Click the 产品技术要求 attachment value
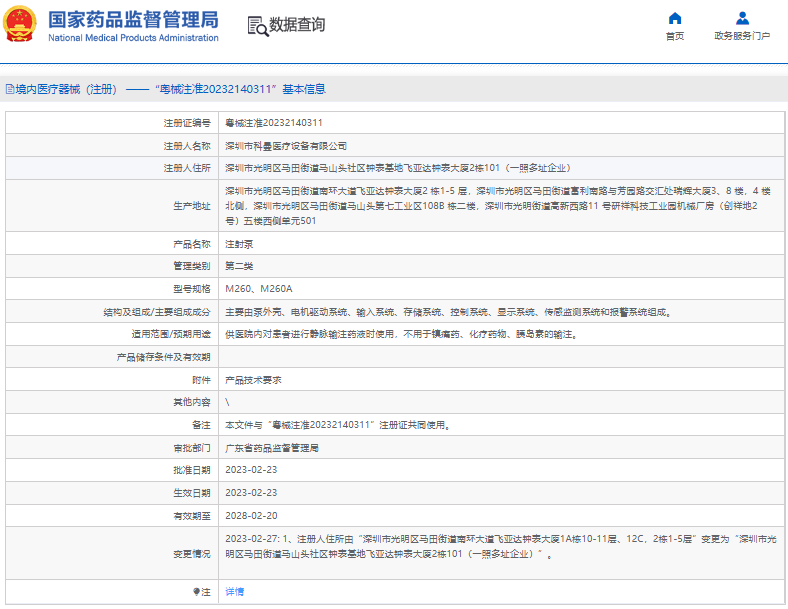788x609 pixels. (253, 380)
